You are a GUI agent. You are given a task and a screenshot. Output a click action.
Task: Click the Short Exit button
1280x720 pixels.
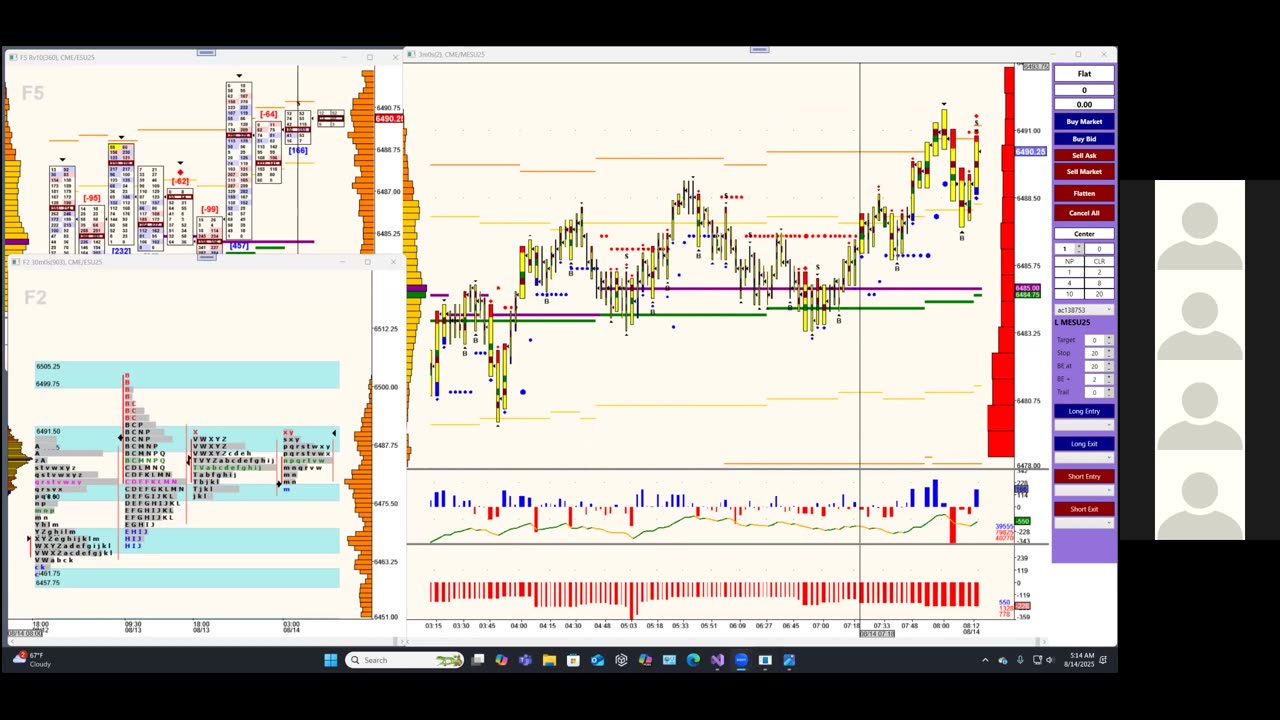point(1084,509)
